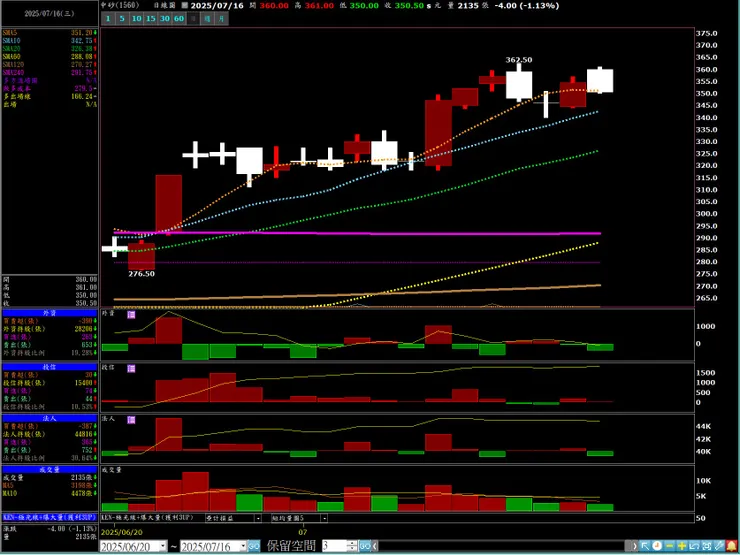
Task: Click GO button after 保留空間 field
Action: (x=365, y=546)
